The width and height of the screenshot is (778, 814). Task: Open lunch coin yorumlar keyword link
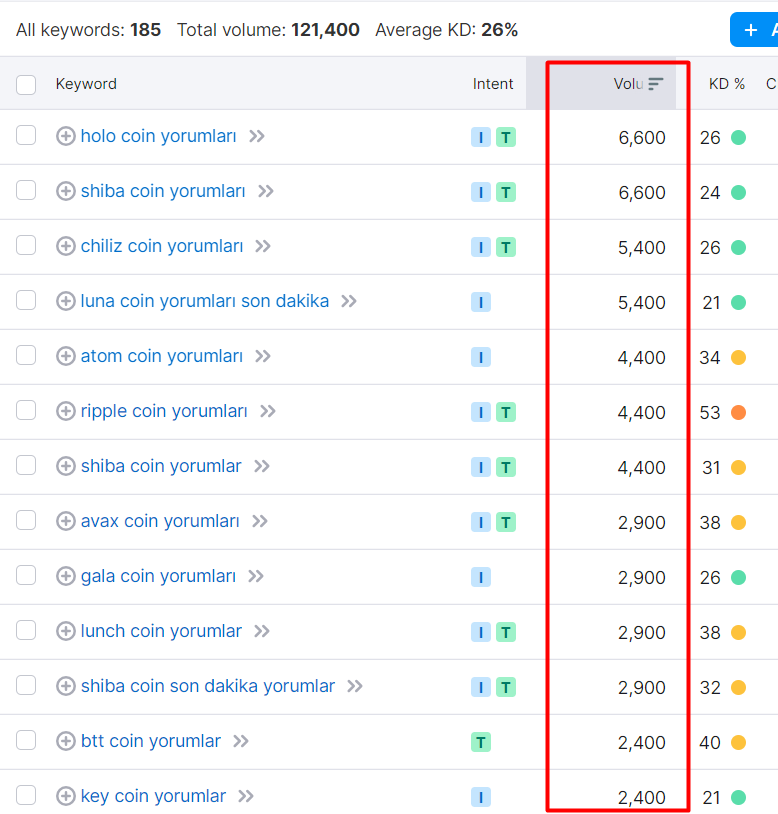(x=161, y=631)
